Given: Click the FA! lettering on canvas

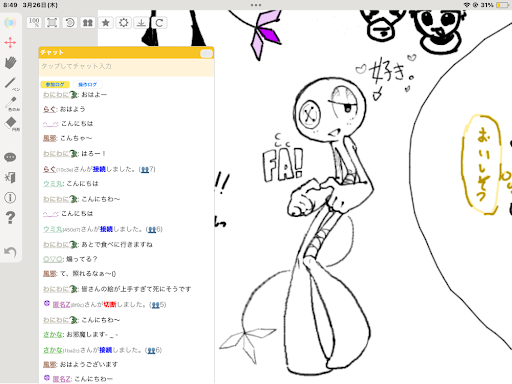Looking at the screenshot, I should pos(283,164).
